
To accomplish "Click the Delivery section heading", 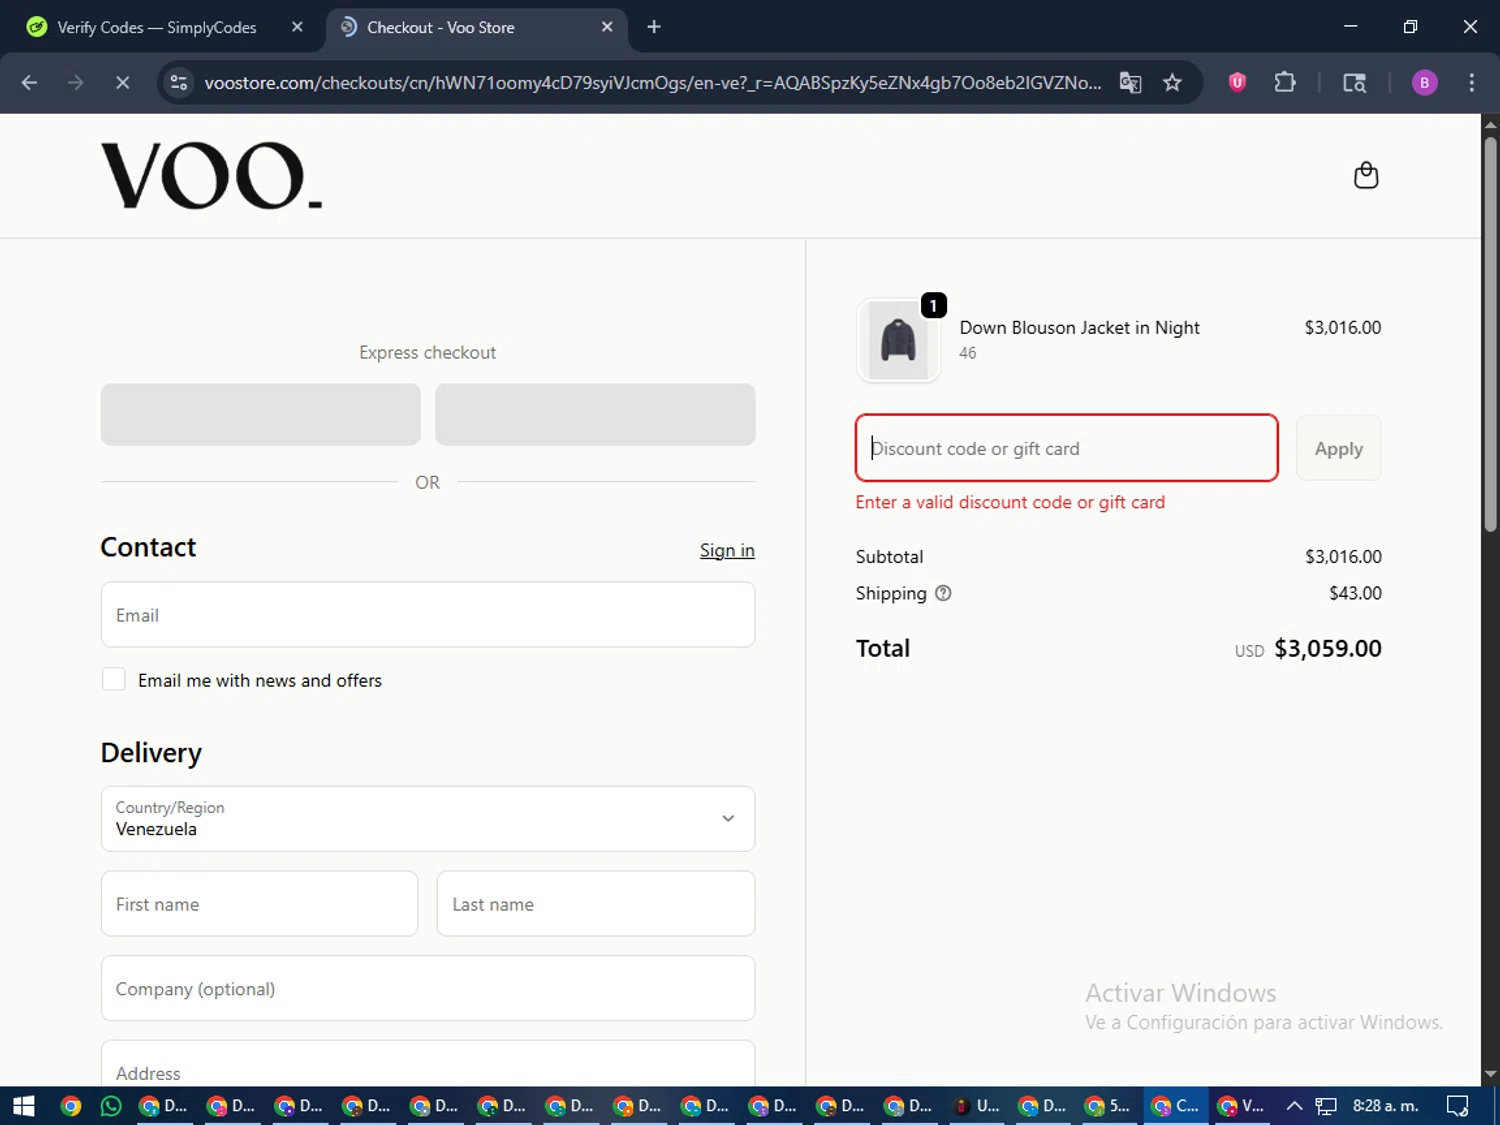I will pyautogui.click(x=151, y=753).
